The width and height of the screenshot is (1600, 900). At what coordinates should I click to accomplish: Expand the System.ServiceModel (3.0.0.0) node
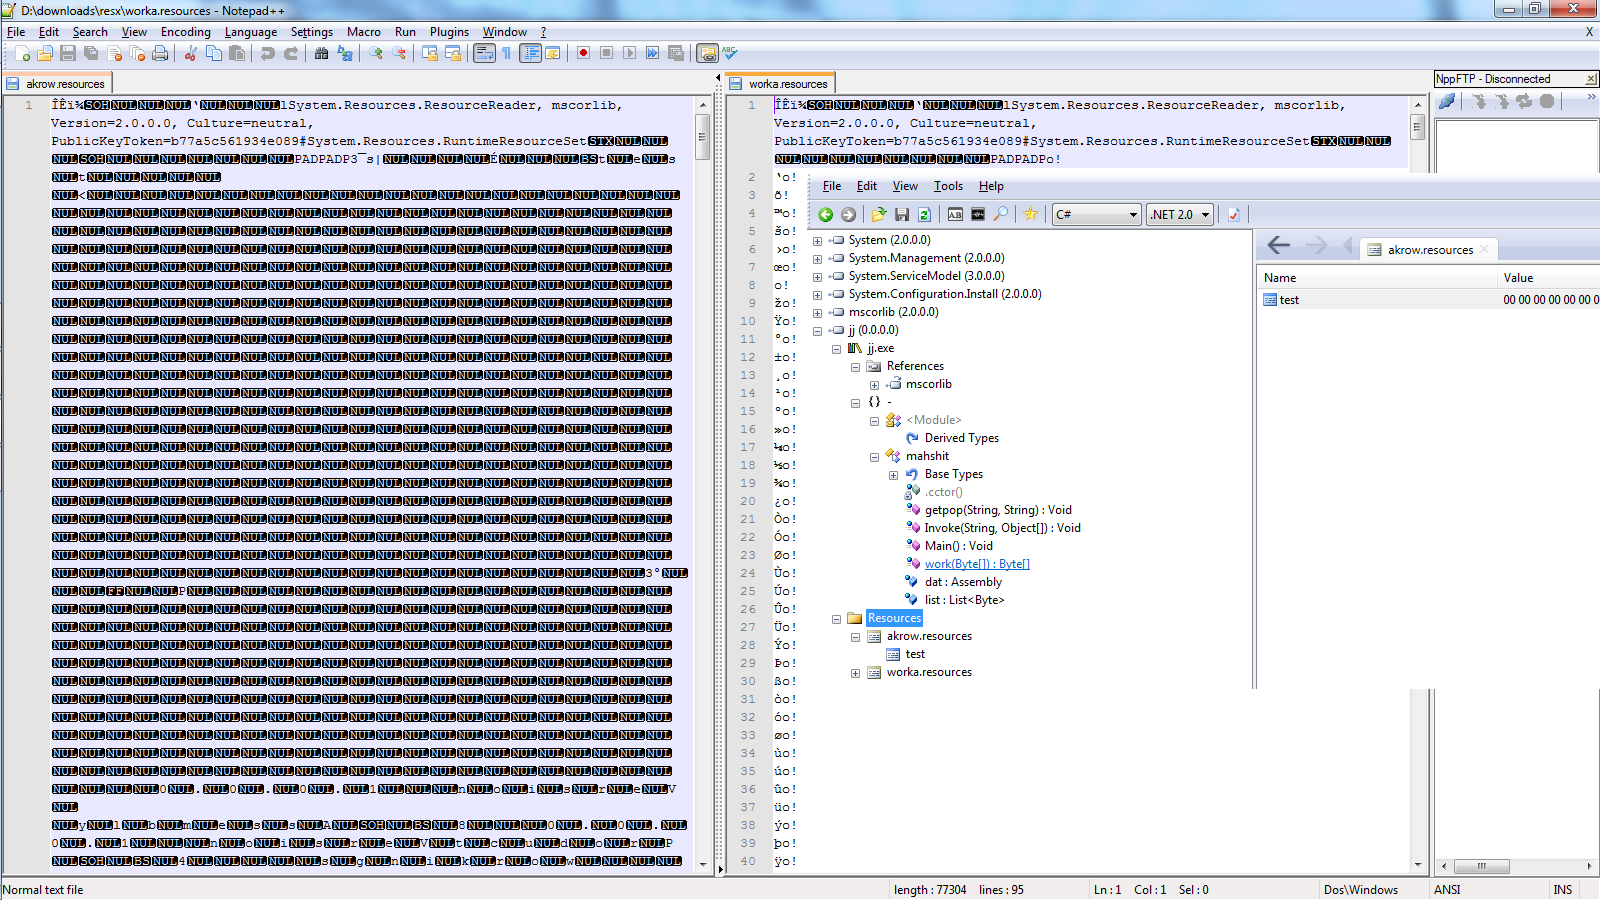pyautogui.click(x=817, y=277)
